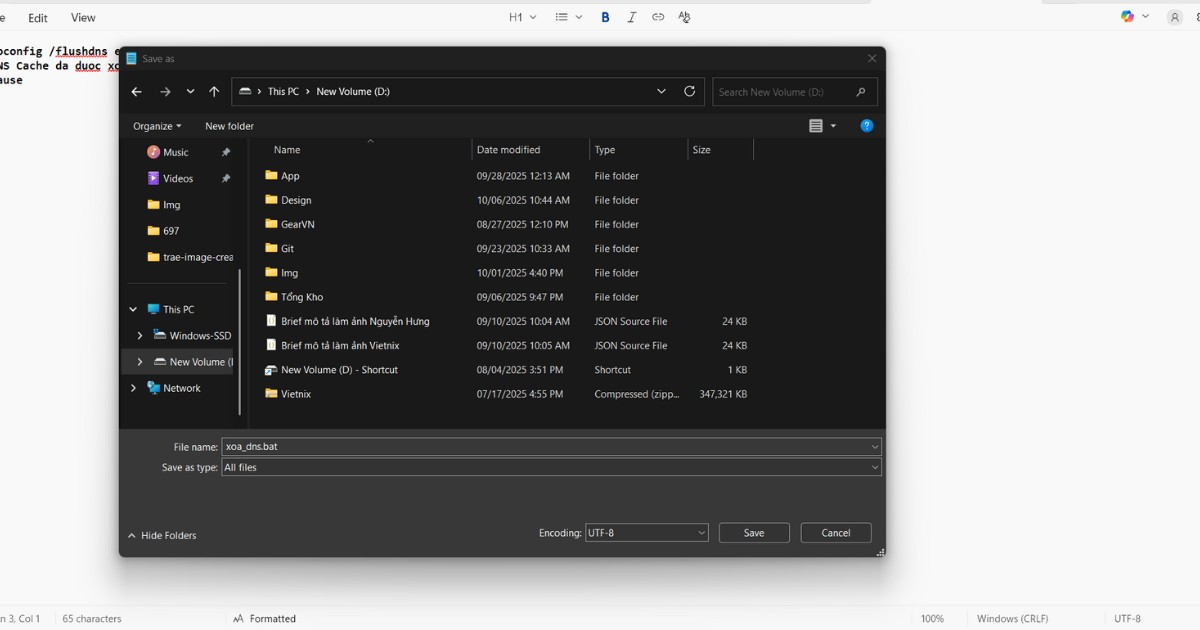Open the bulleted list icon
This screenshot has width=1200, height=630.
[x=563, y=17]
